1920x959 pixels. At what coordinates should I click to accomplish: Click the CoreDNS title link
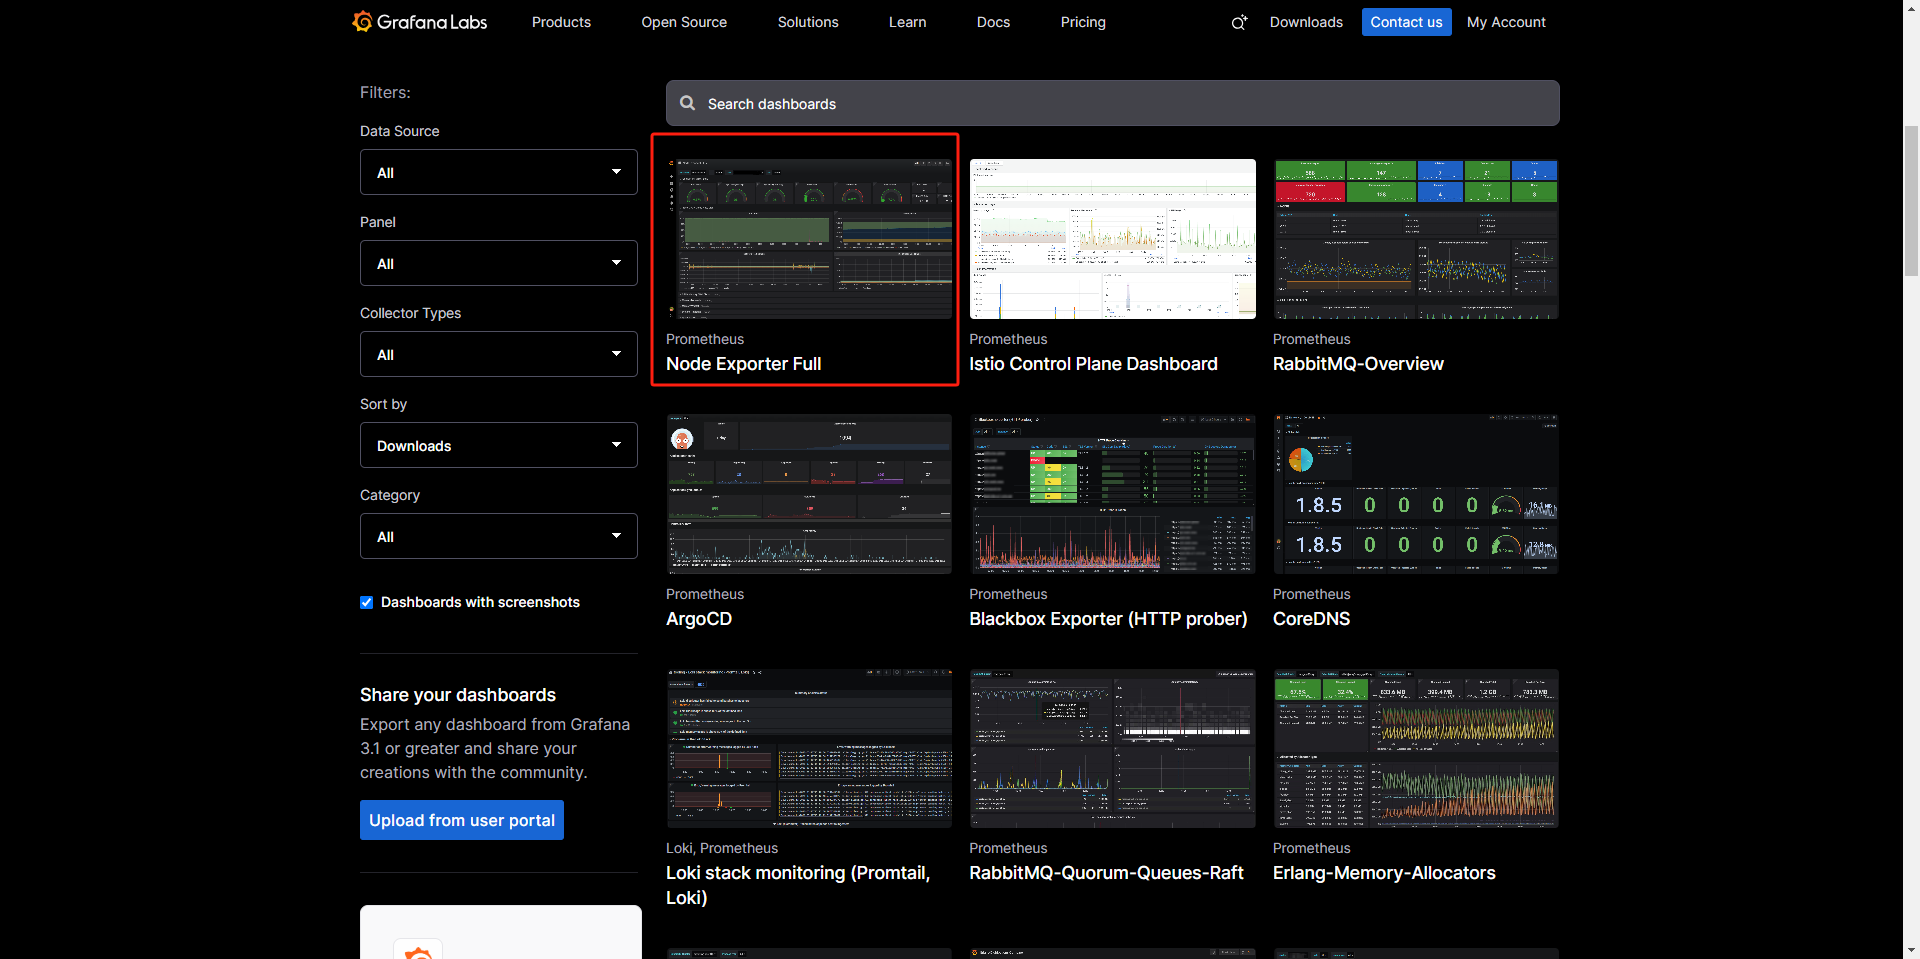pyautogui.click(x=1311, y=619)
